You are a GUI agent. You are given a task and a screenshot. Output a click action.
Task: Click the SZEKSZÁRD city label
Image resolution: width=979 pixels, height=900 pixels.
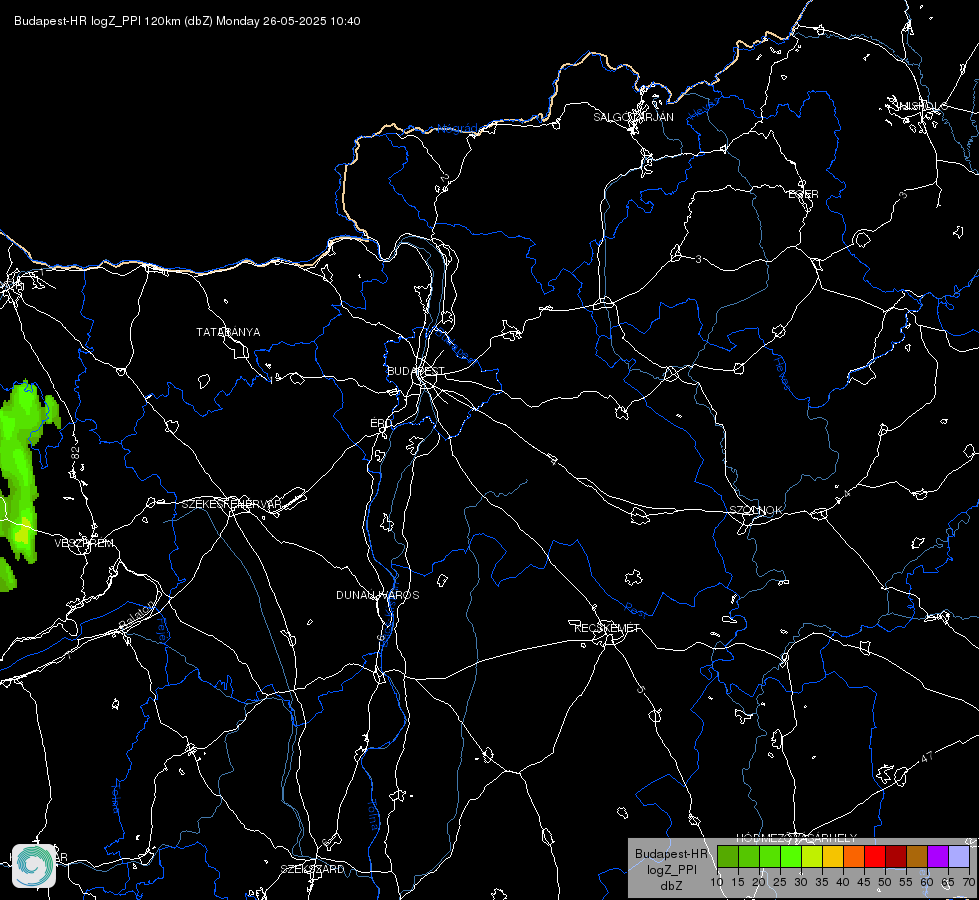tap(312, 869)
